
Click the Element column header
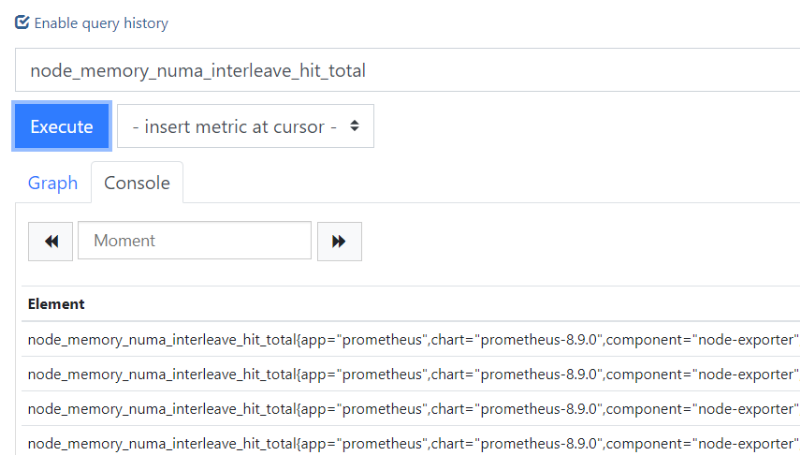[56, 304]
